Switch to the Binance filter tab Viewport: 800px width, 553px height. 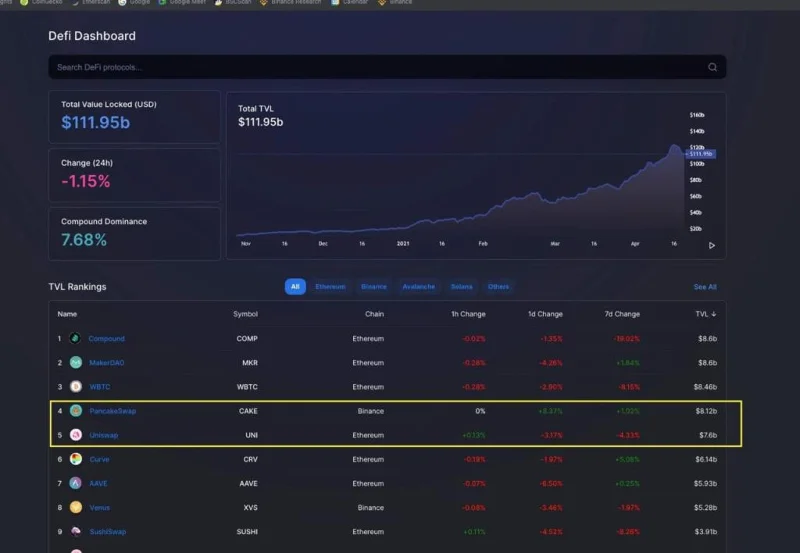coord(373,287)
